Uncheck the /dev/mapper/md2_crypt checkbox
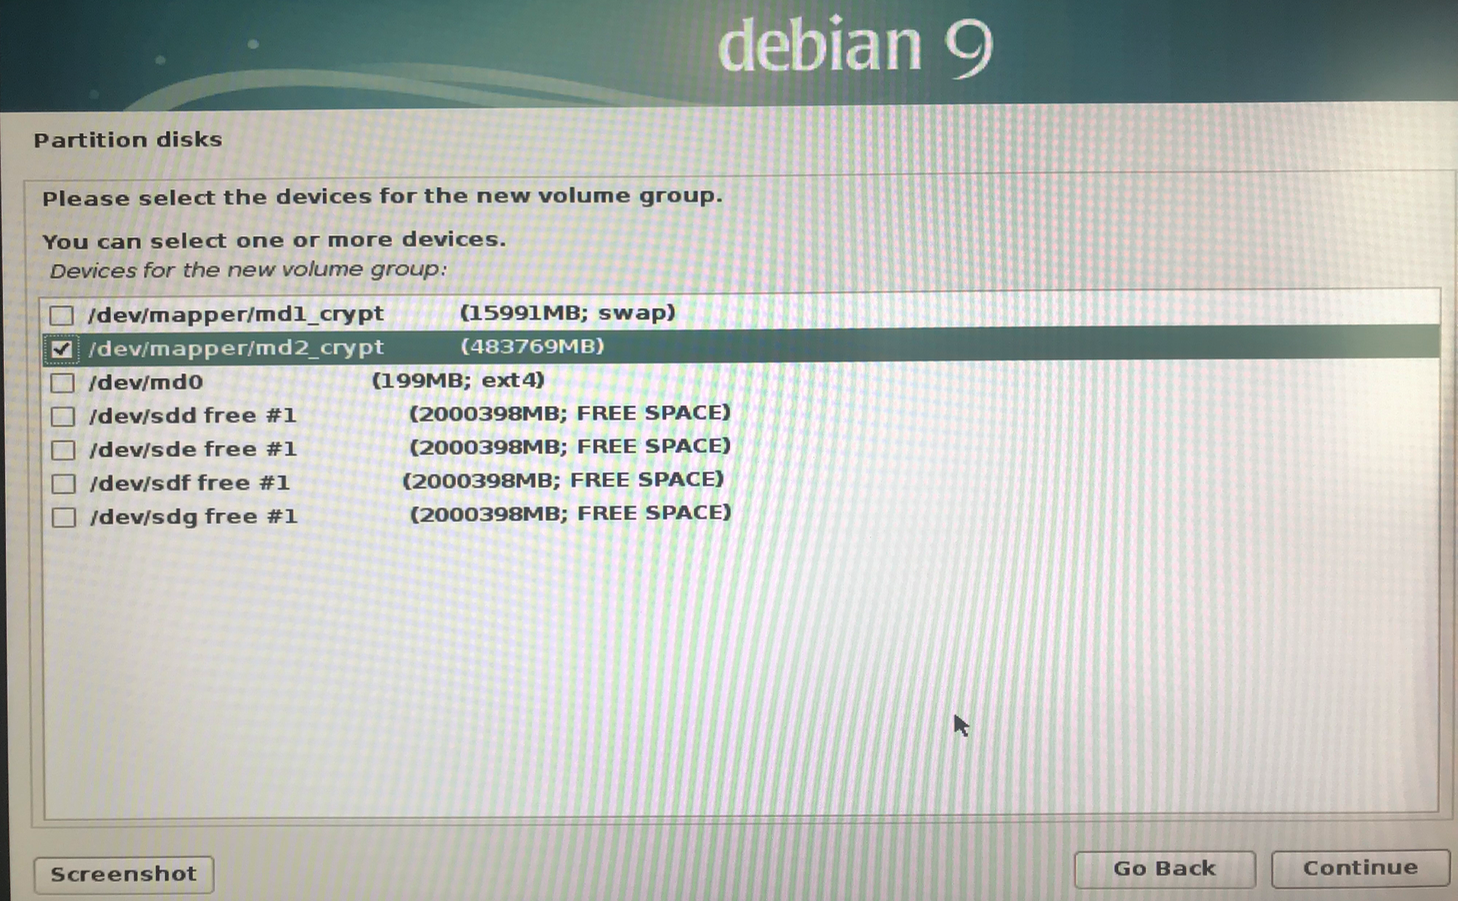Screen dimensions: 1459x901 tap(62, 349)
